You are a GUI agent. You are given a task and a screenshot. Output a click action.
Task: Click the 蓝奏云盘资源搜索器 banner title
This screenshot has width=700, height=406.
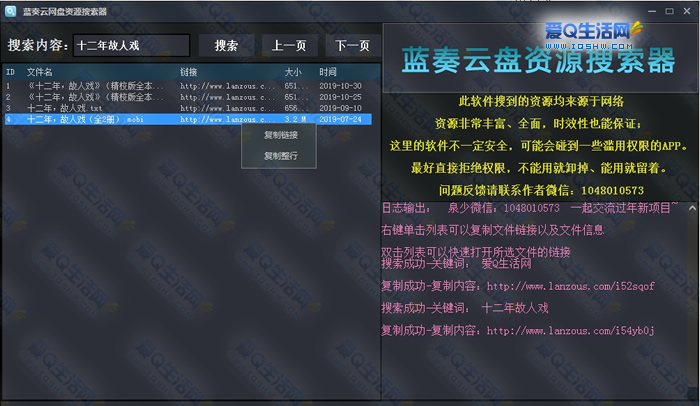click(x=538, y=61)
